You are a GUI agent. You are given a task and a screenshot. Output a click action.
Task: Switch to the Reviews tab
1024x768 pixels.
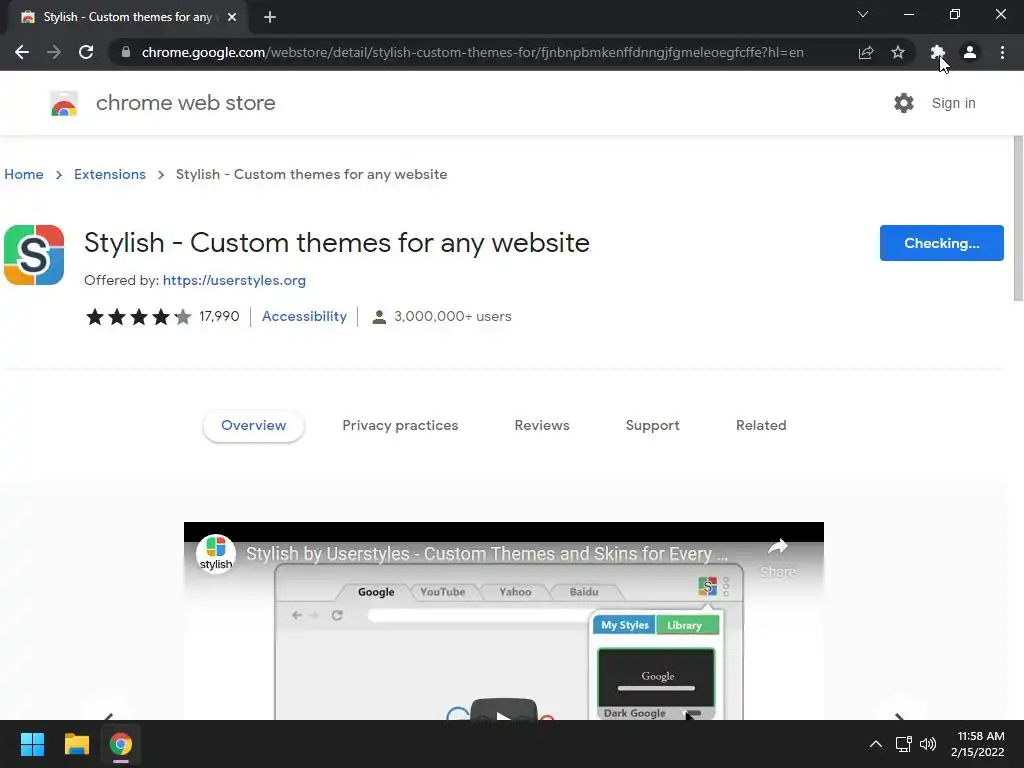(542, 425)
